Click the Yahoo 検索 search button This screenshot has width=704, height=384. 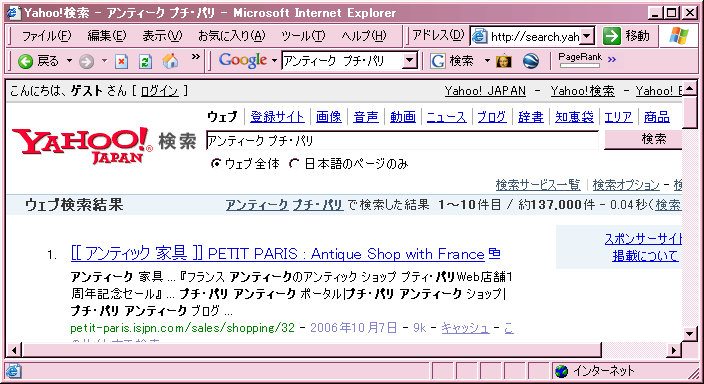pyautogui.click(x=643, y=140)
